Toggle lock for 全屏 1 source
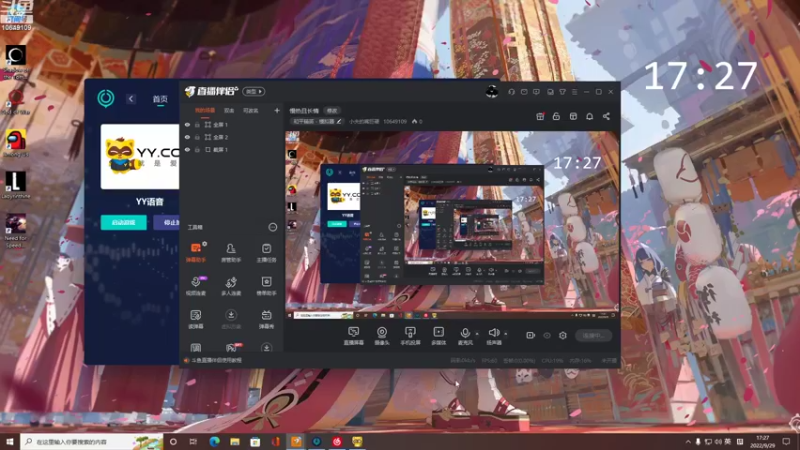800x450 pixels. [197, 124]
